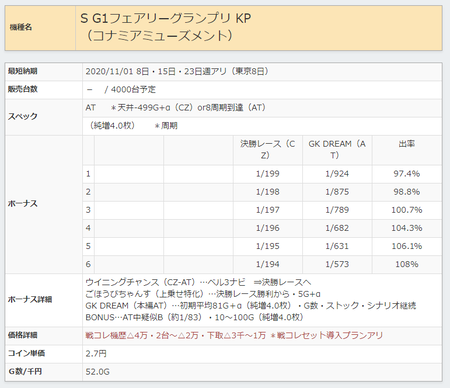Click setting number 4 in bonus table
This screenshot has height=388, width=450.
pos(88,228)
